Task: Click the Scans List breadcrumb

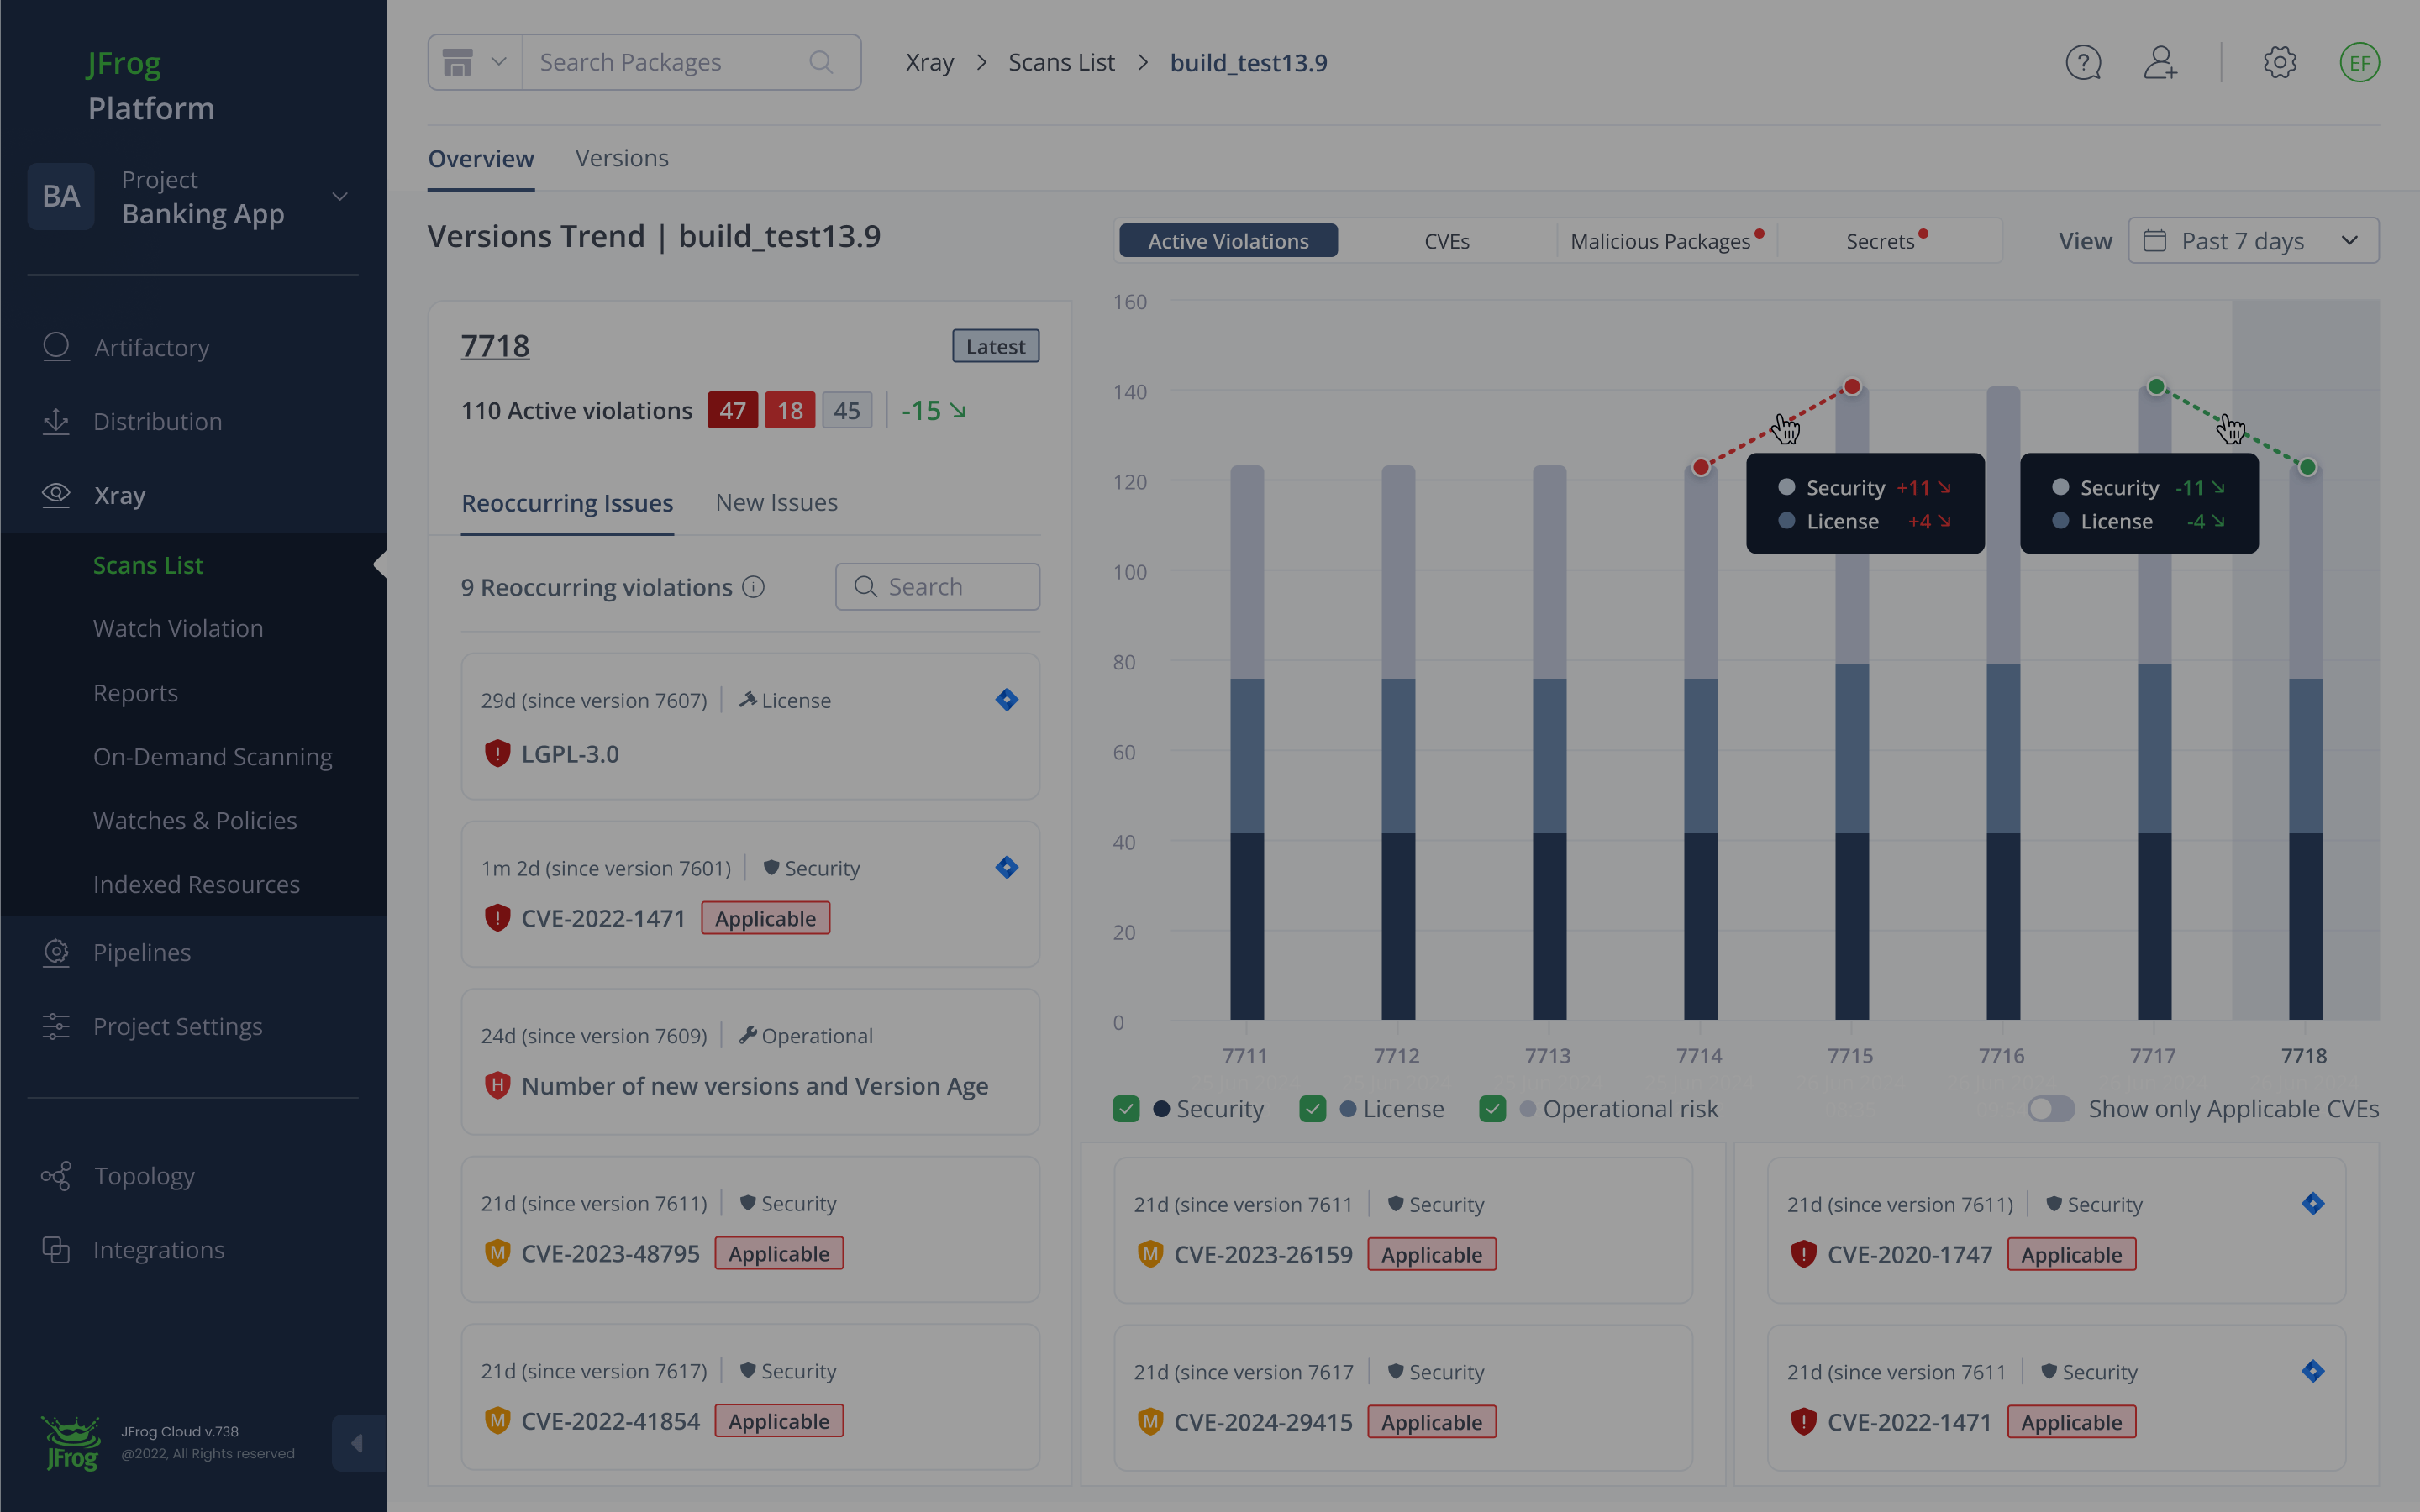Action: coord(1061,62)
